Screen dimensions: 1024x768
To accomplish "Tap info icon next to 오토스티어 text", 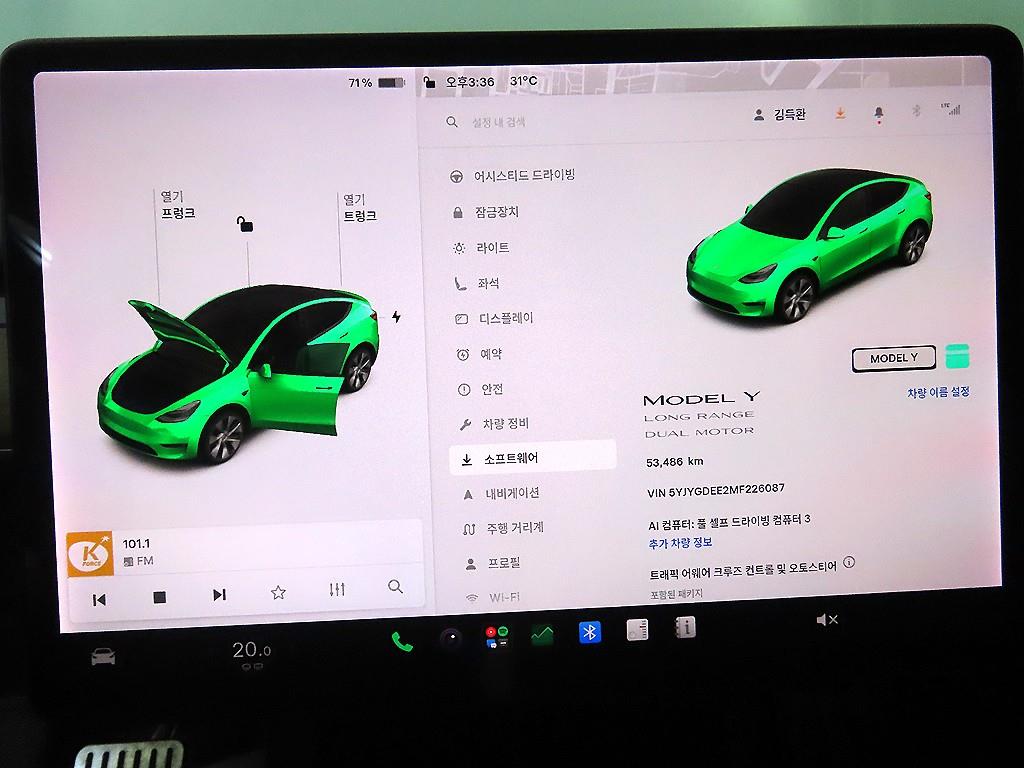I will [848, 562].
